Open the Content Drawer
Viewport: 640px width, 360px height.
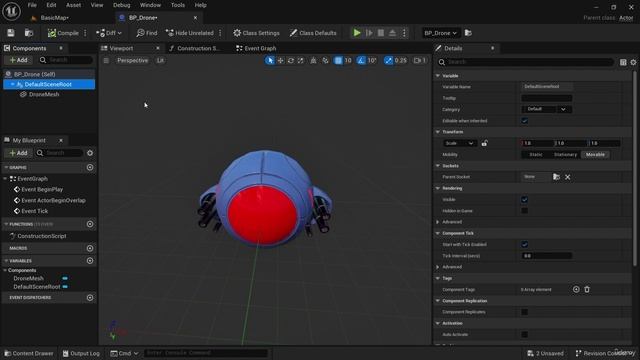coord(29,353)
